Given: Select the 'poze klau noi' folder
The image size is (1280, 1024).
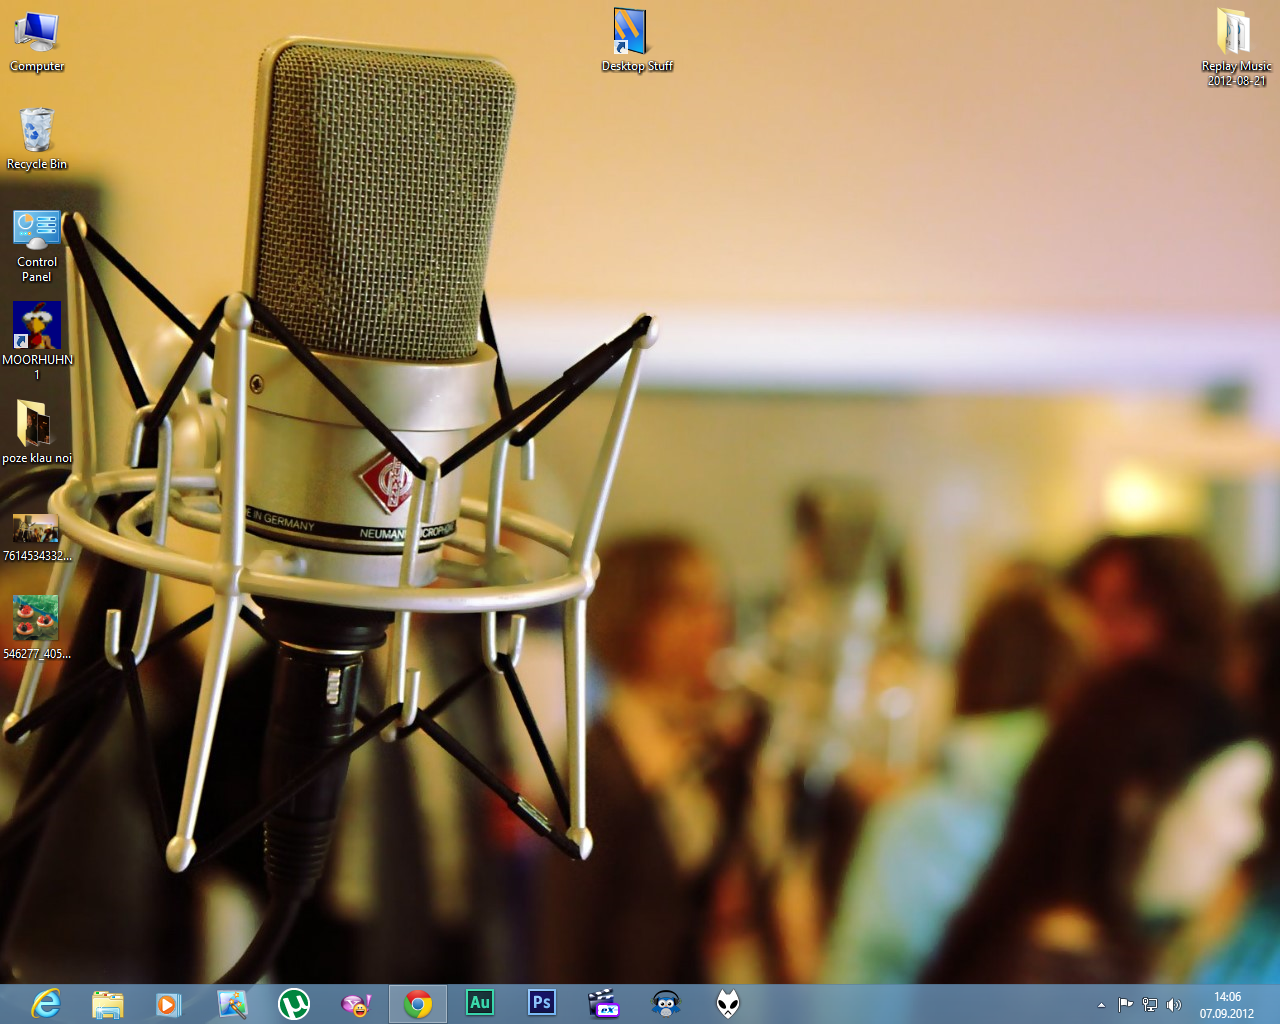Looking at the screenshot, I should (37, 432).
